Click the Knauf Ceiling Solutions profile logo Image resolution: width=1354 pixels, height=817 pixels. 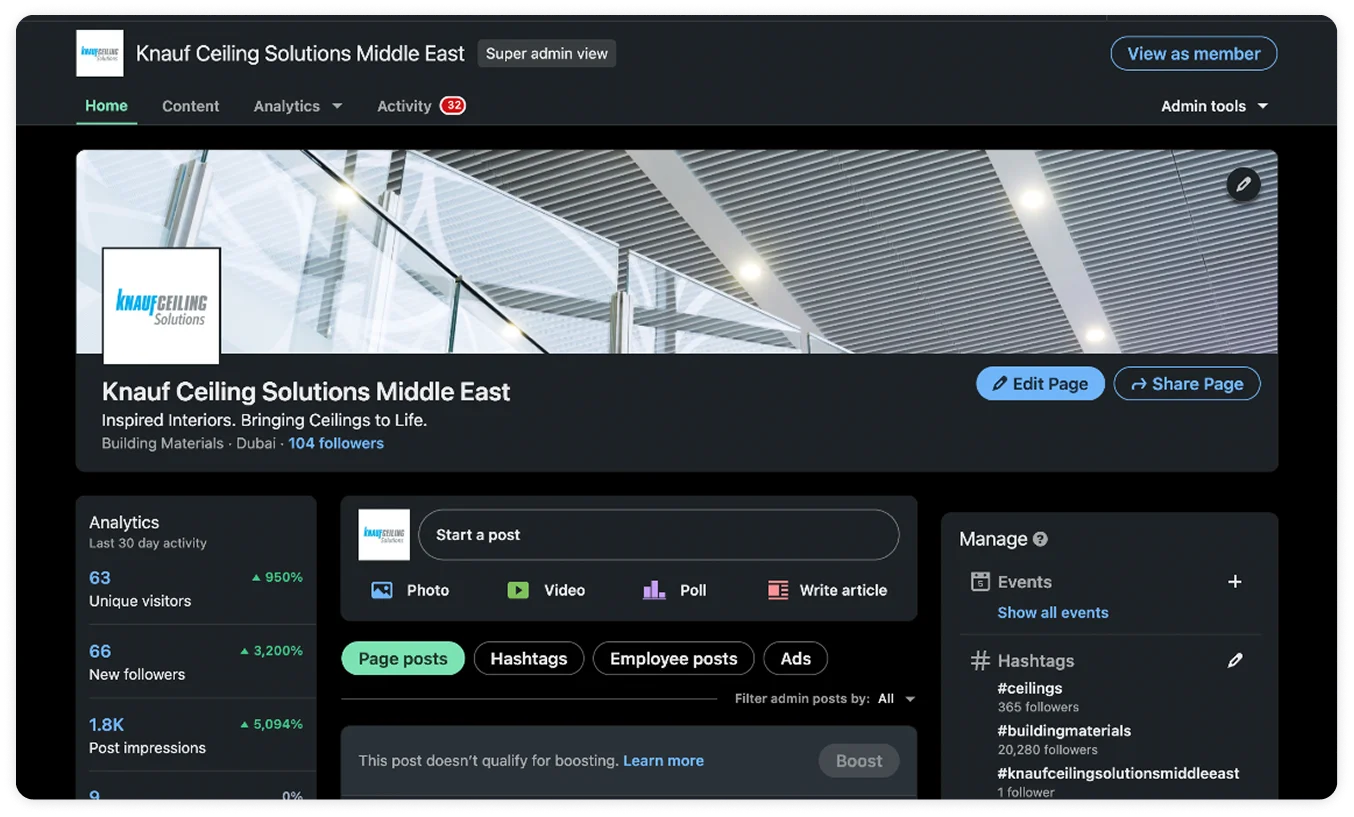[161, 306]
